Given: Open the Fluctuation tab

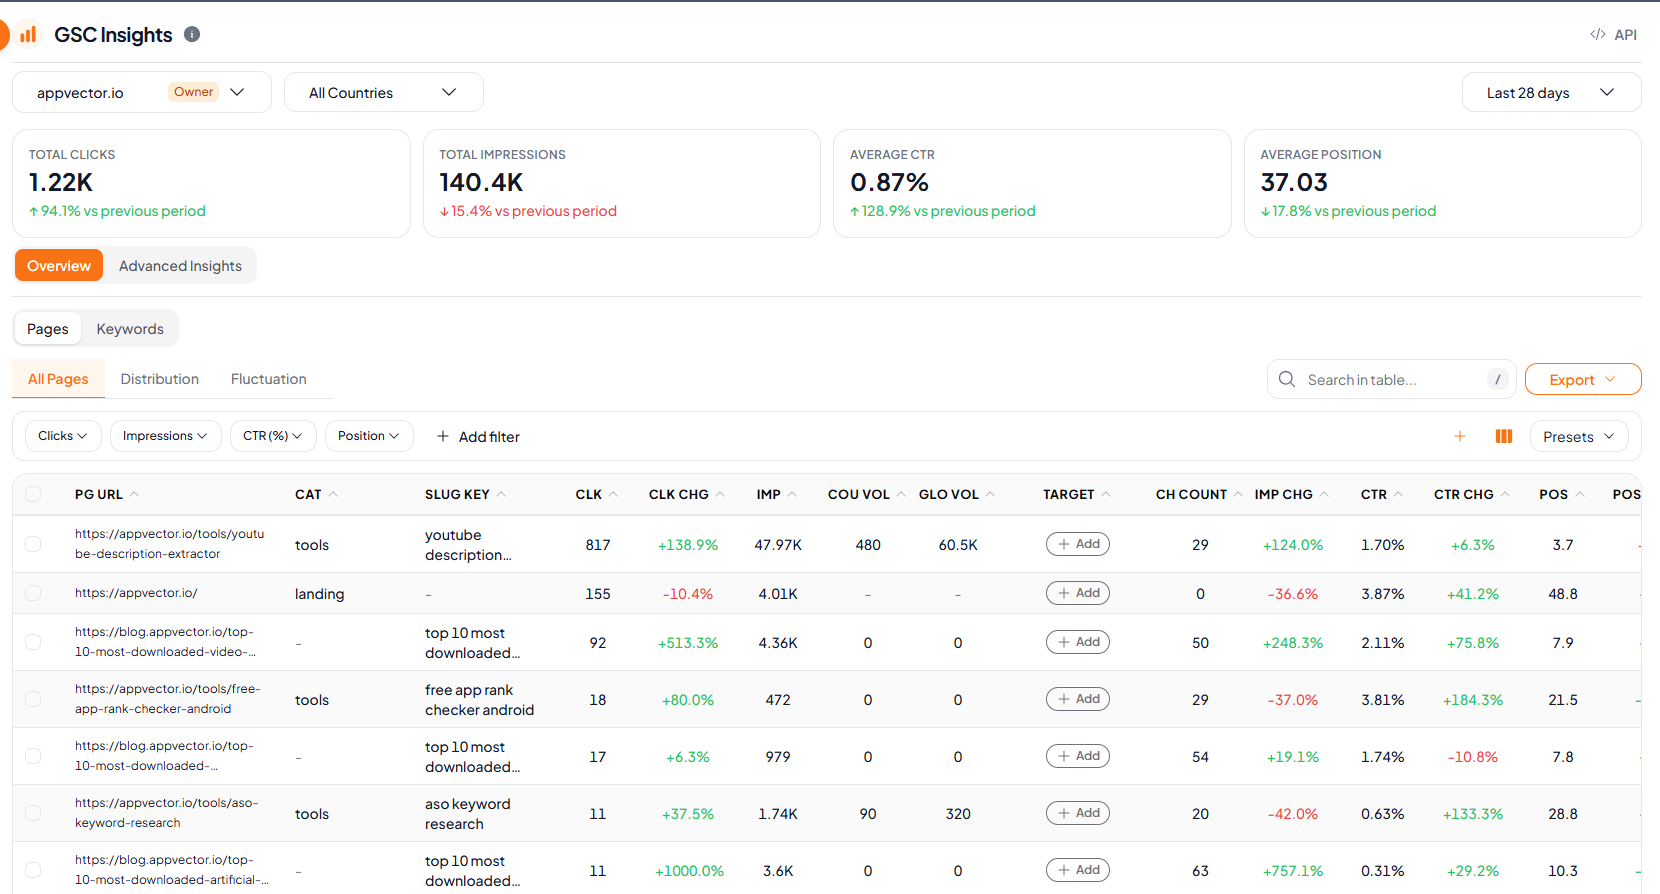Looking at the screenshot, I should (x=269, y=379).
